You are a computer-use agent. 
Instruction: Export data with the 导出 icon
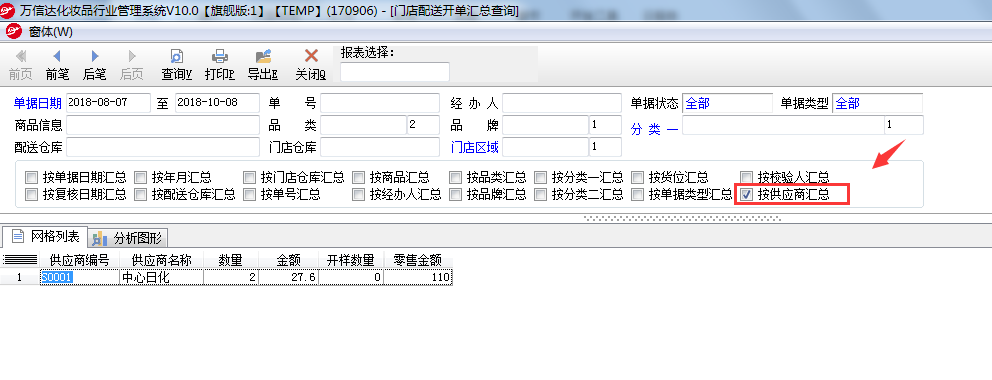[x=263, y=56]
